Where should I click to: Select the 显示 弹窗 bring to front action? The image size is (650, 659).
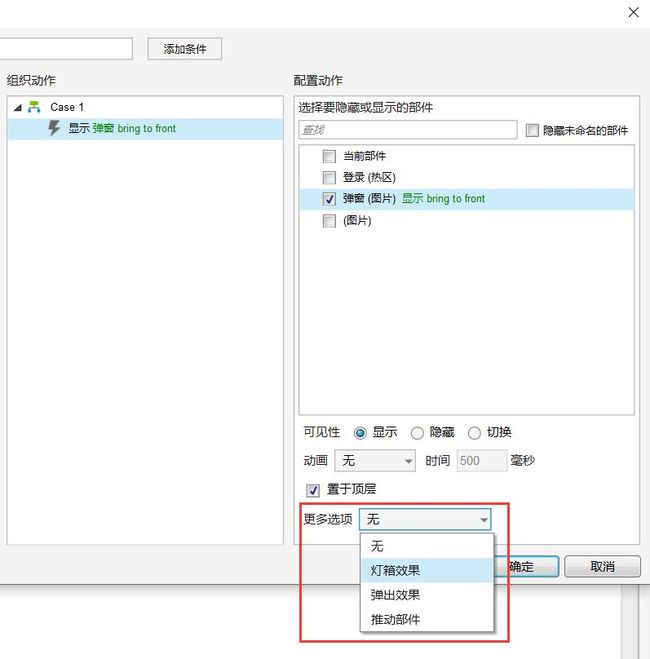click(145, 129)
